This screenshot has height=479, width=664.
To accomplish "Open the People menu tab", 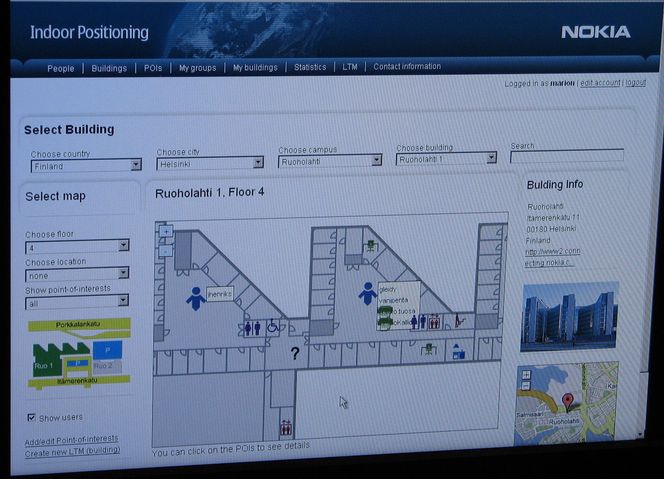I will (61, 68).
